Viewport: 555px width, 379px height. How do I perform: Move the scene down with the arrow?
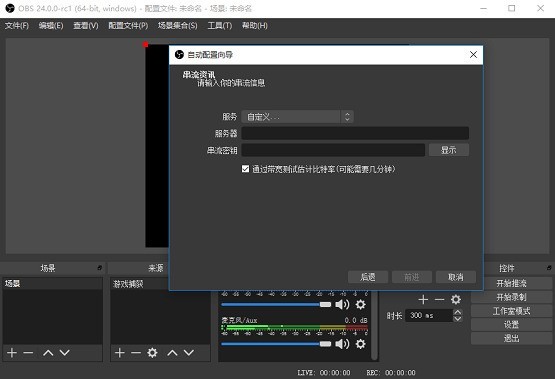tap(64, 352)
